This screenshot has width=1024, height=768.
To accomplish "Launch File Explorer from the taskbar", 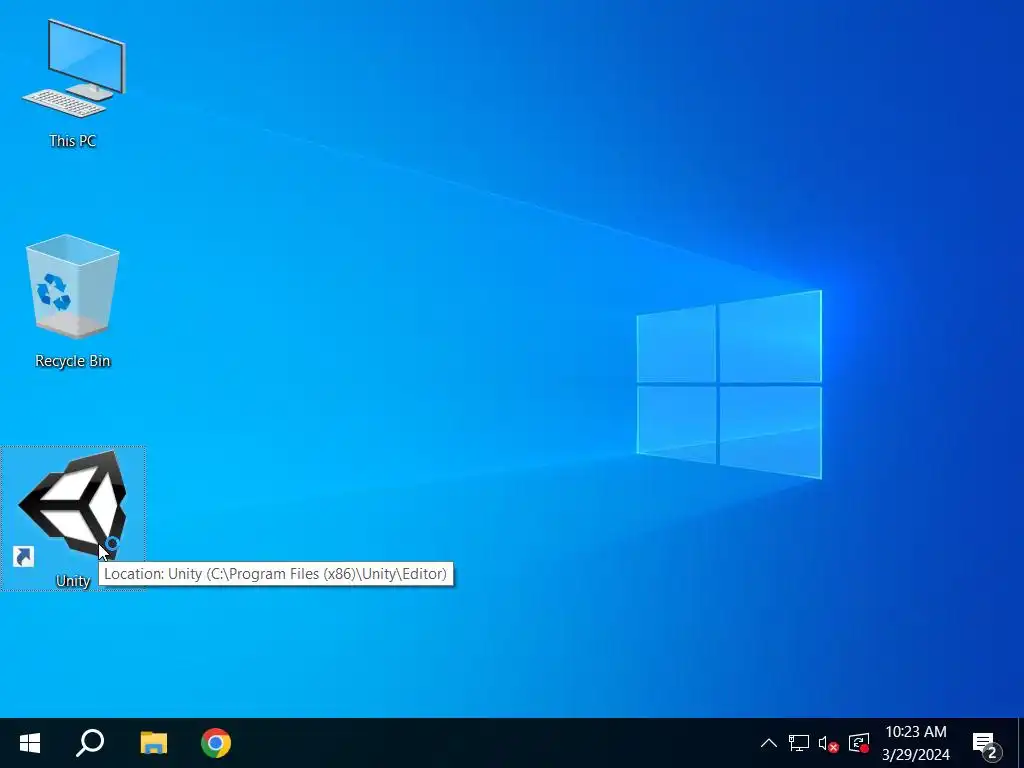I will point(153,743).
